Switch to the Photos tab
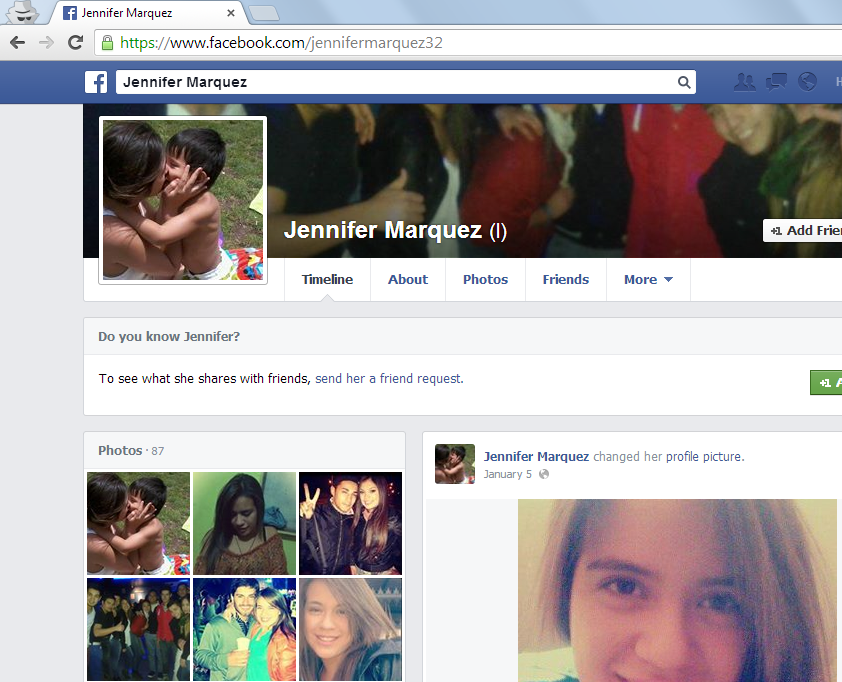Image resolution: width=842 pixels, height=682 pixels. click(x=485, y=279)
